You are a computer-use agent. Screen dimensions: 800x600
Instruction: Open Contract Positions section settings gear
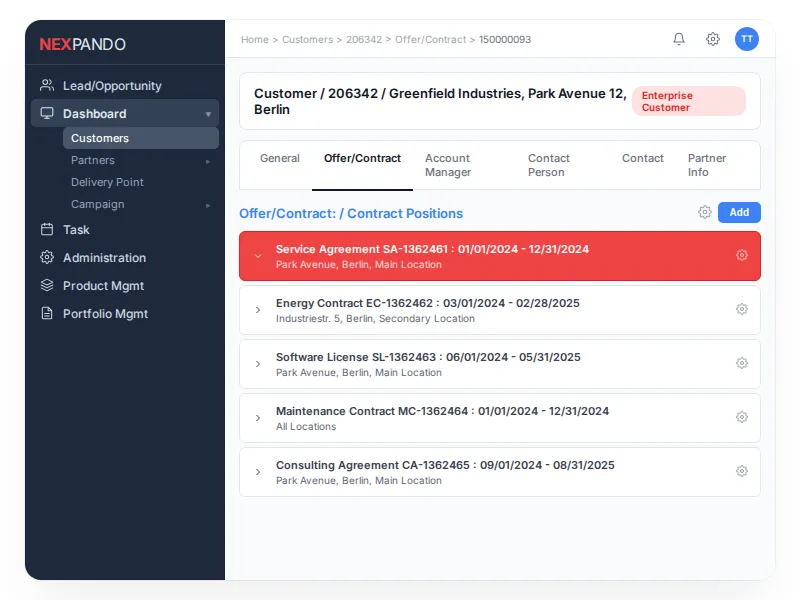[705, 212]
